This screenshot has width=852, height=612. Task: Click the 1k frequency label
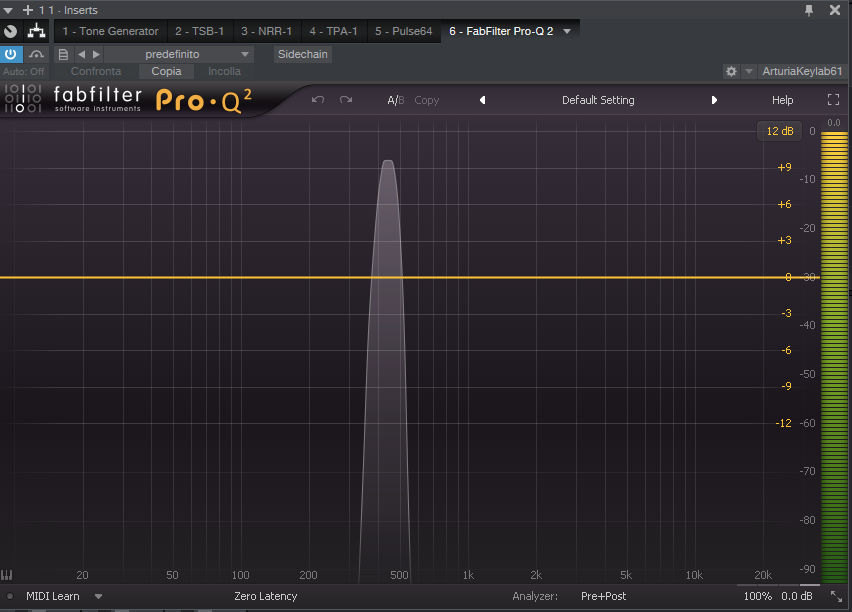pyautogui.click(x=468, y=575)
